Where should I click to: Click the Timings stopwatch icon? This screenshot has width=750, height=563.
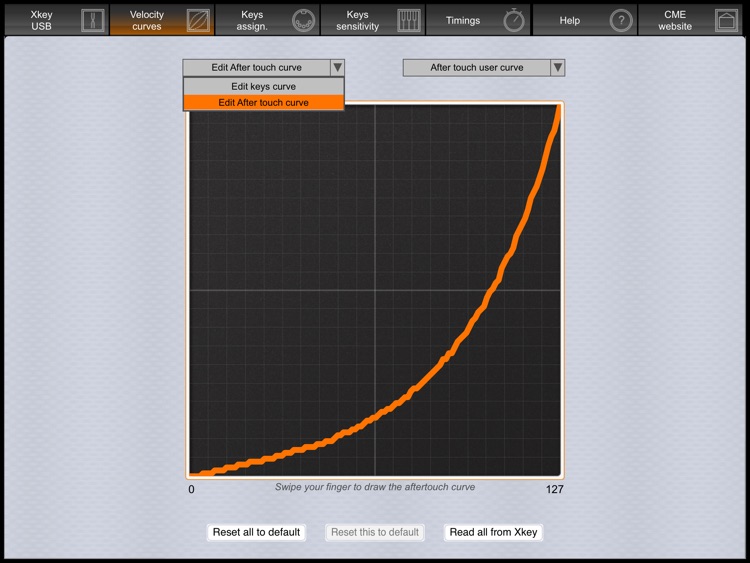click(514, 21)
